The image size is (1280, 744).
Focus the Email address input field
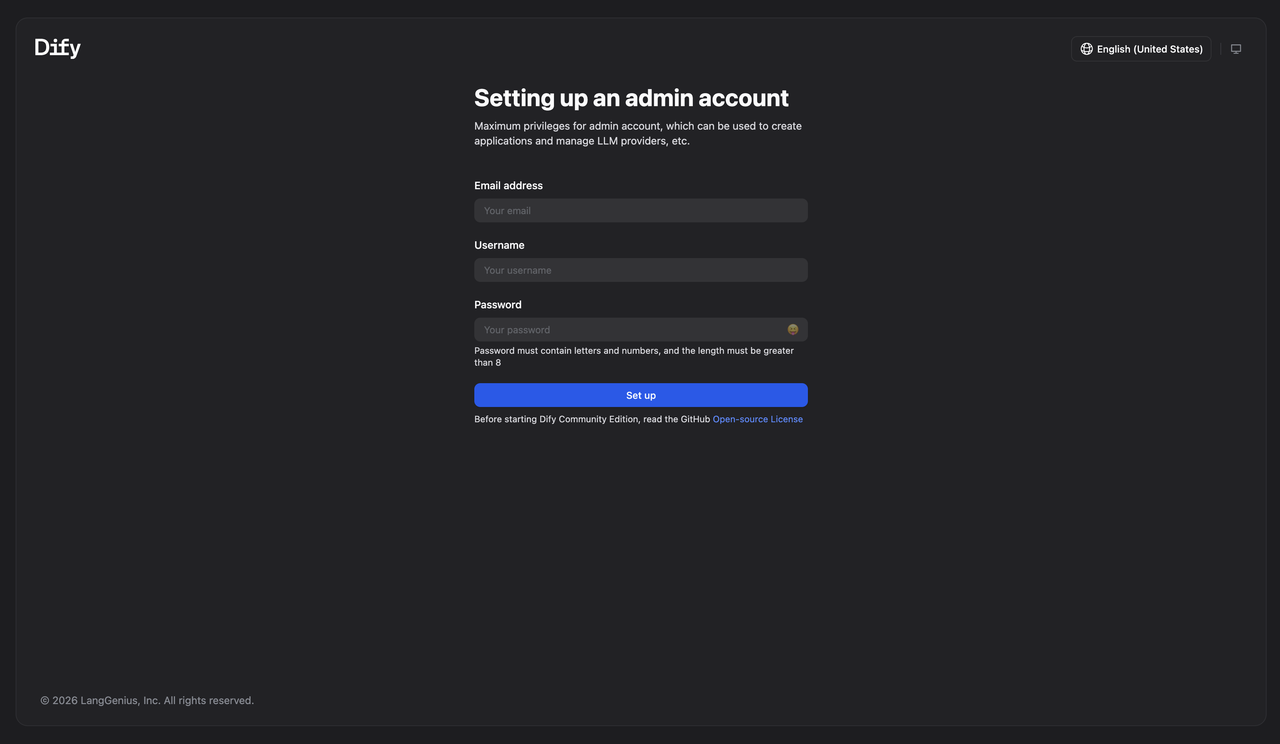pyautogui.click(x=641, y=211)
